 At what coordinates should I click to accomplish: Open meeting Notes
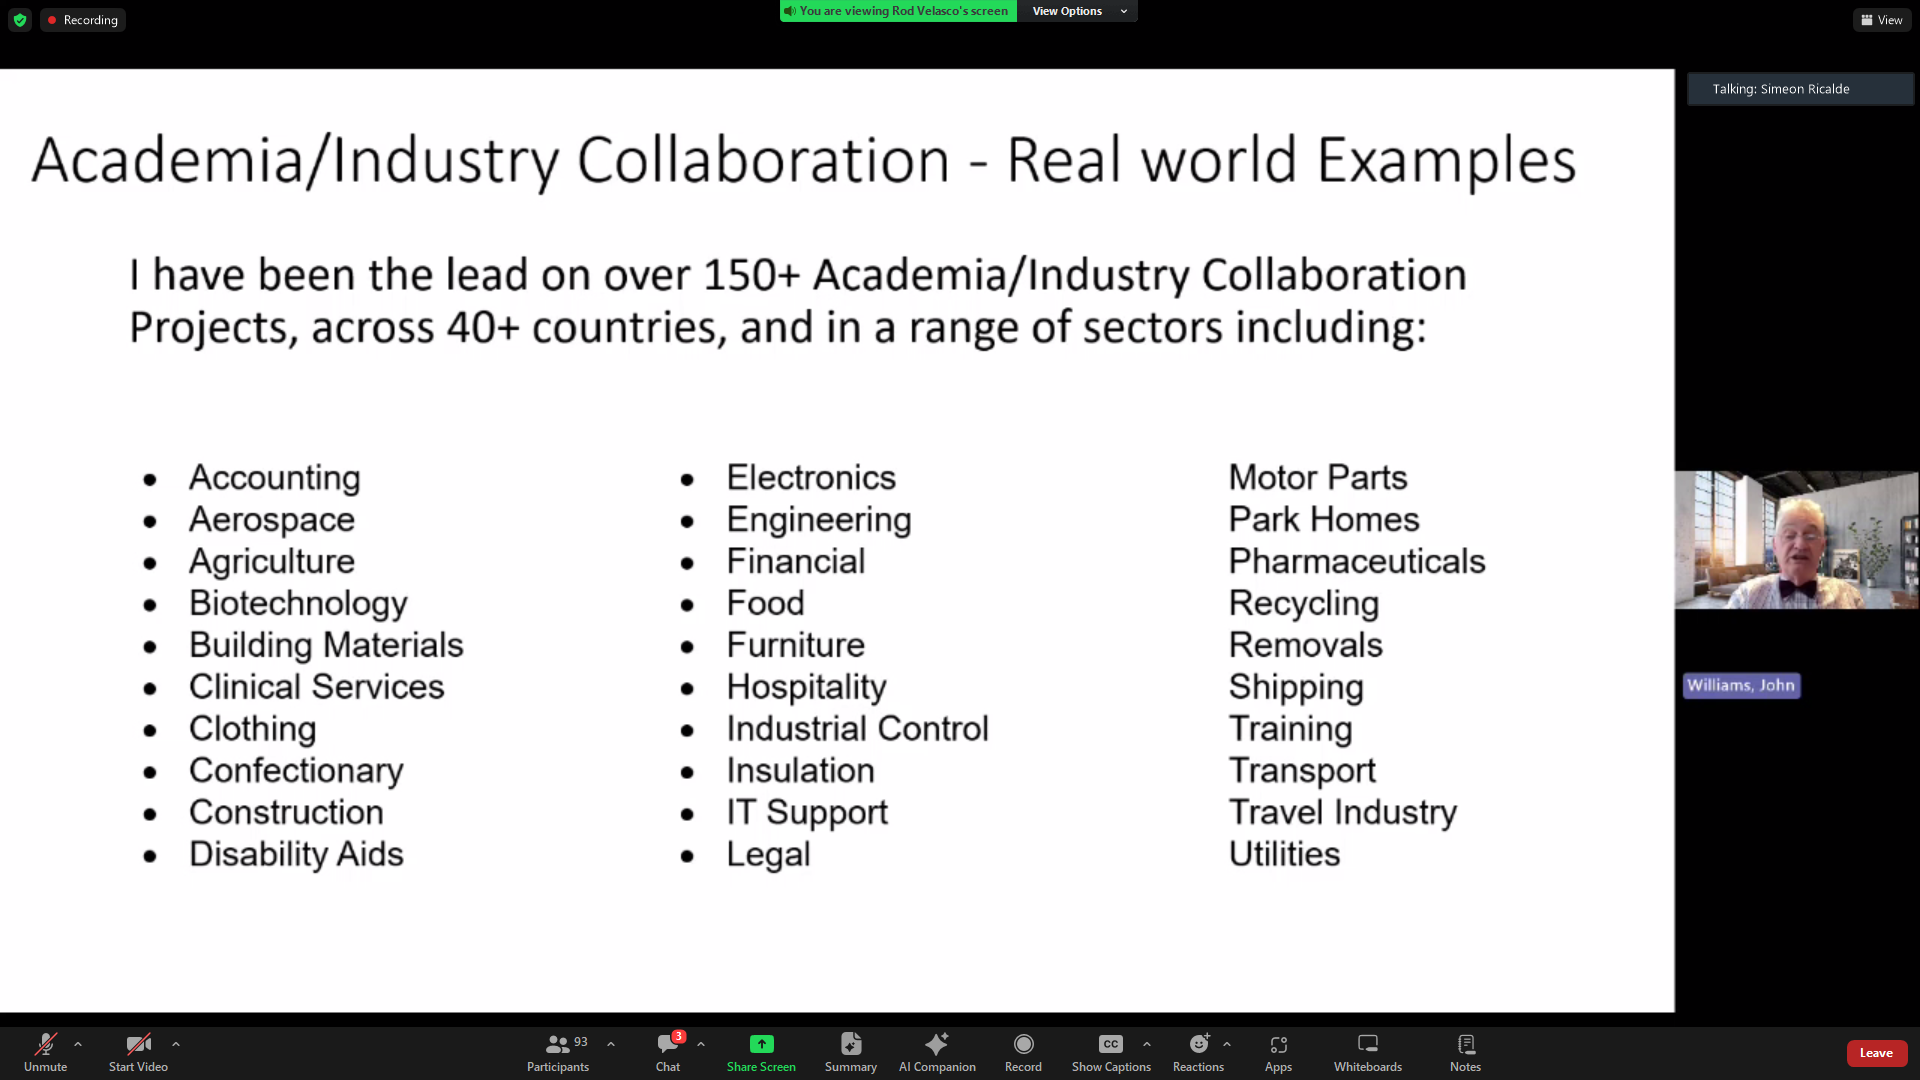[x=1465, y=1052]
